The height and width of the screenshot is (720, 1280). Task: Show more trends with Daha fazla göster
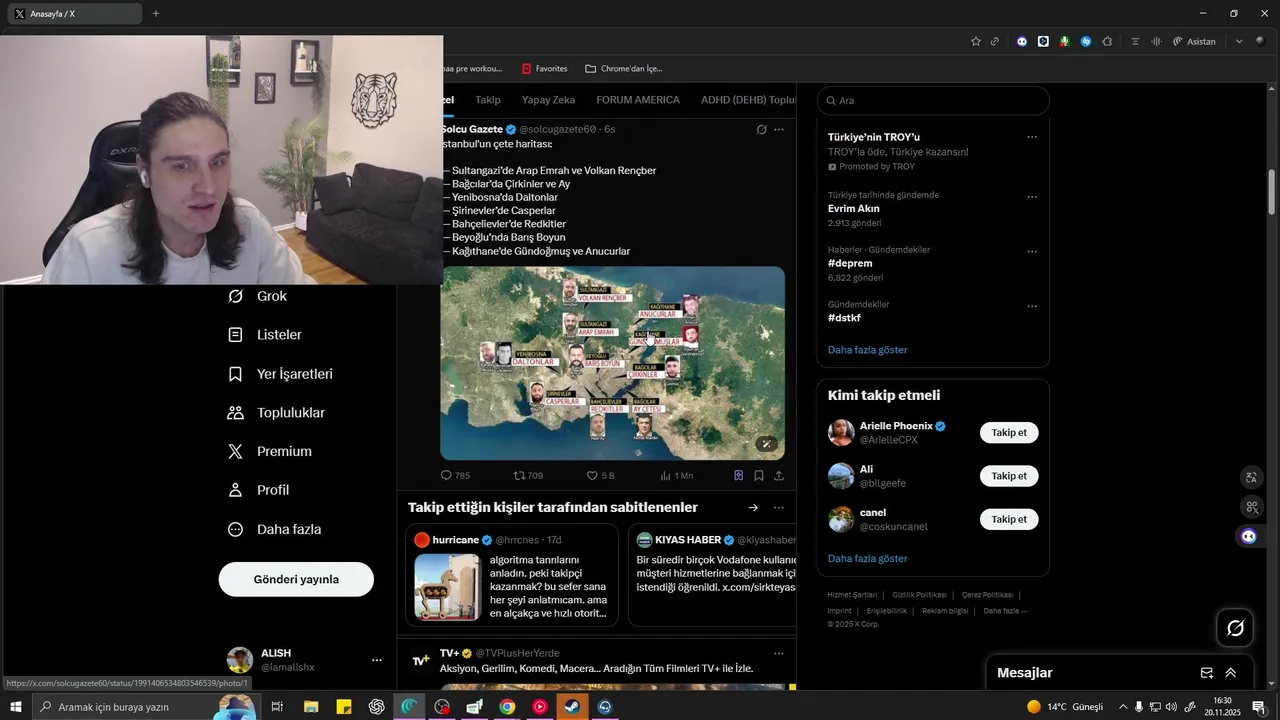[x=868, y=350]
